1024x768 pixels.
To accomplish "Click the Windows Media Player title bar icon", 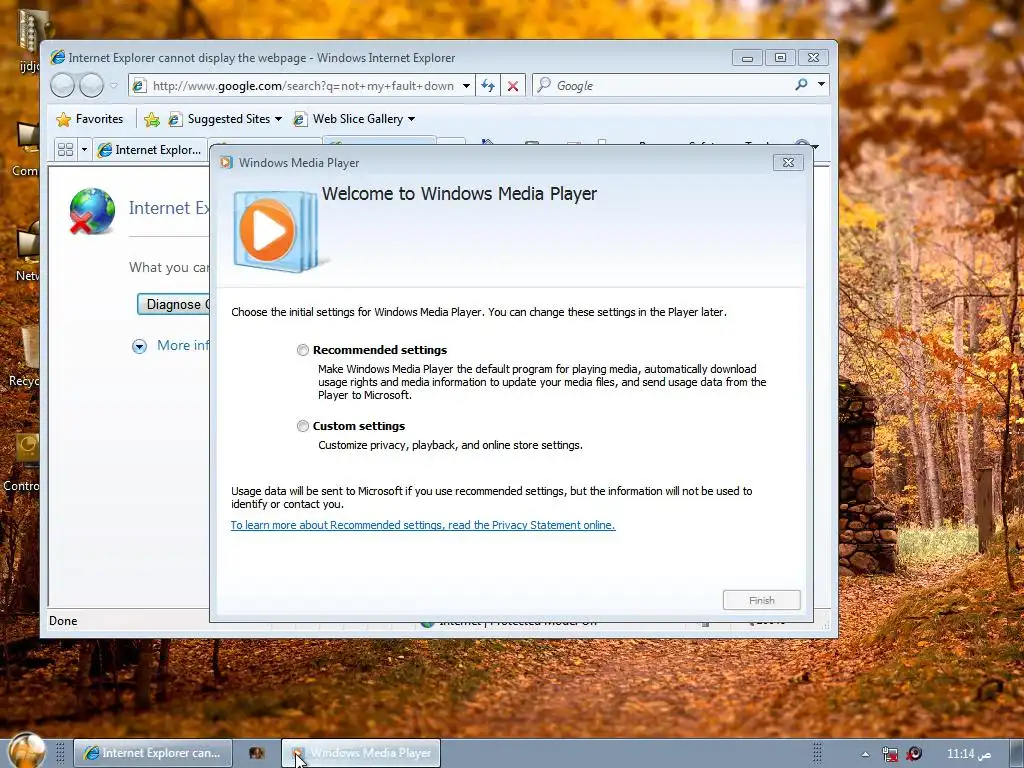I will click(227, 163).
